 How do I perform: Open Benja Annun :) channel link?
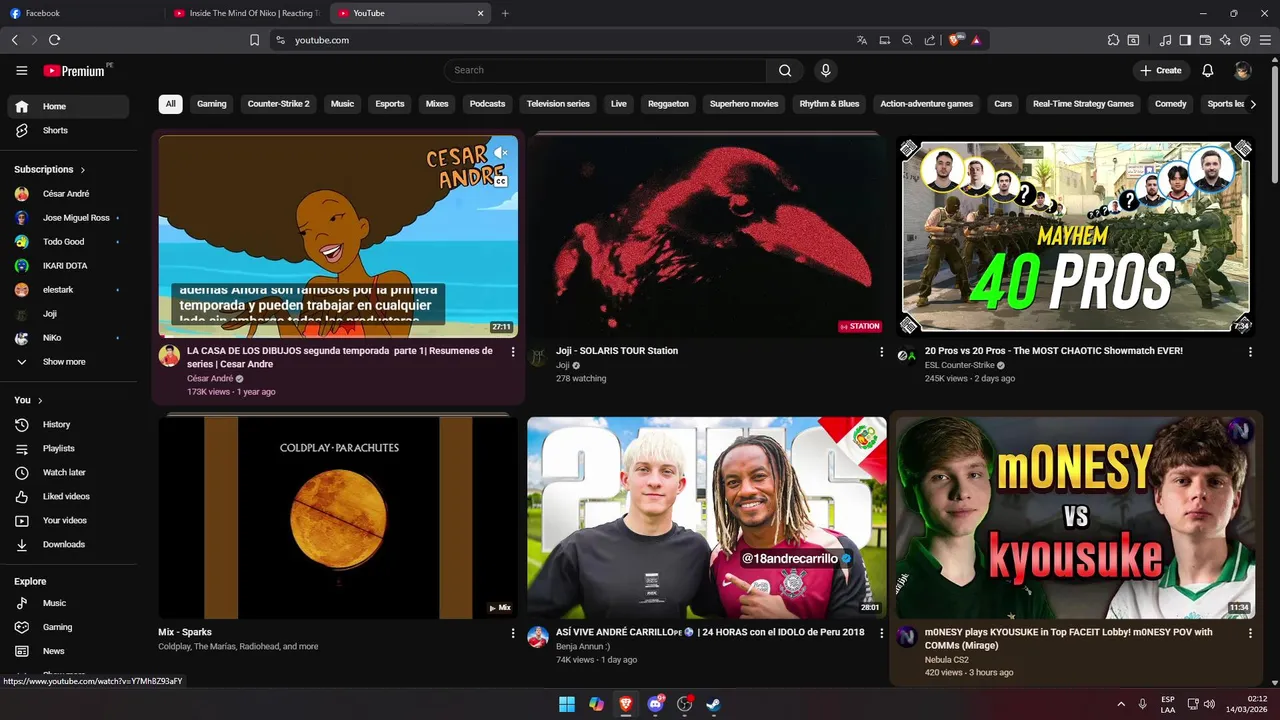(x=583, y=646)
